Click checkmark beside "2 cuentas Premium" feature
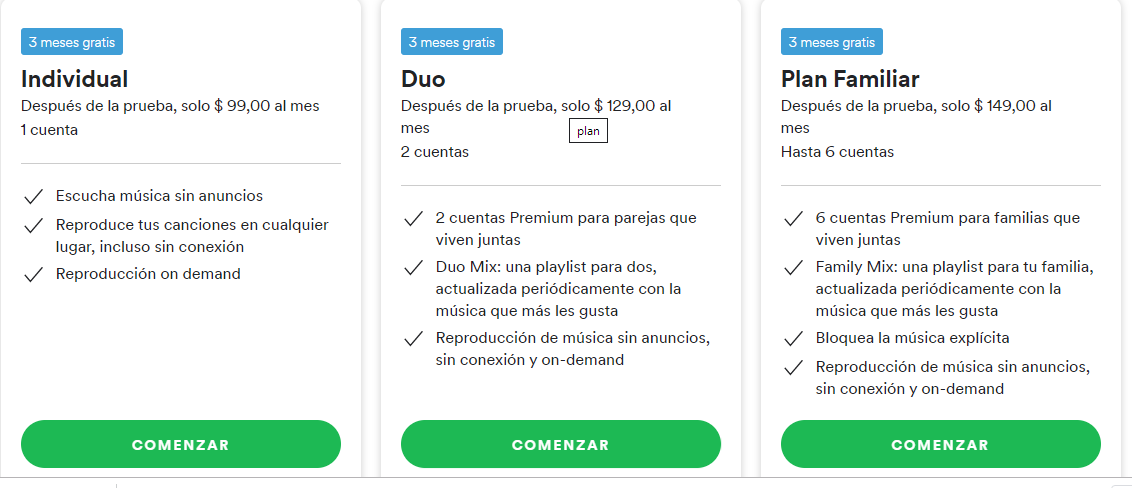 [x=413, y=218]
